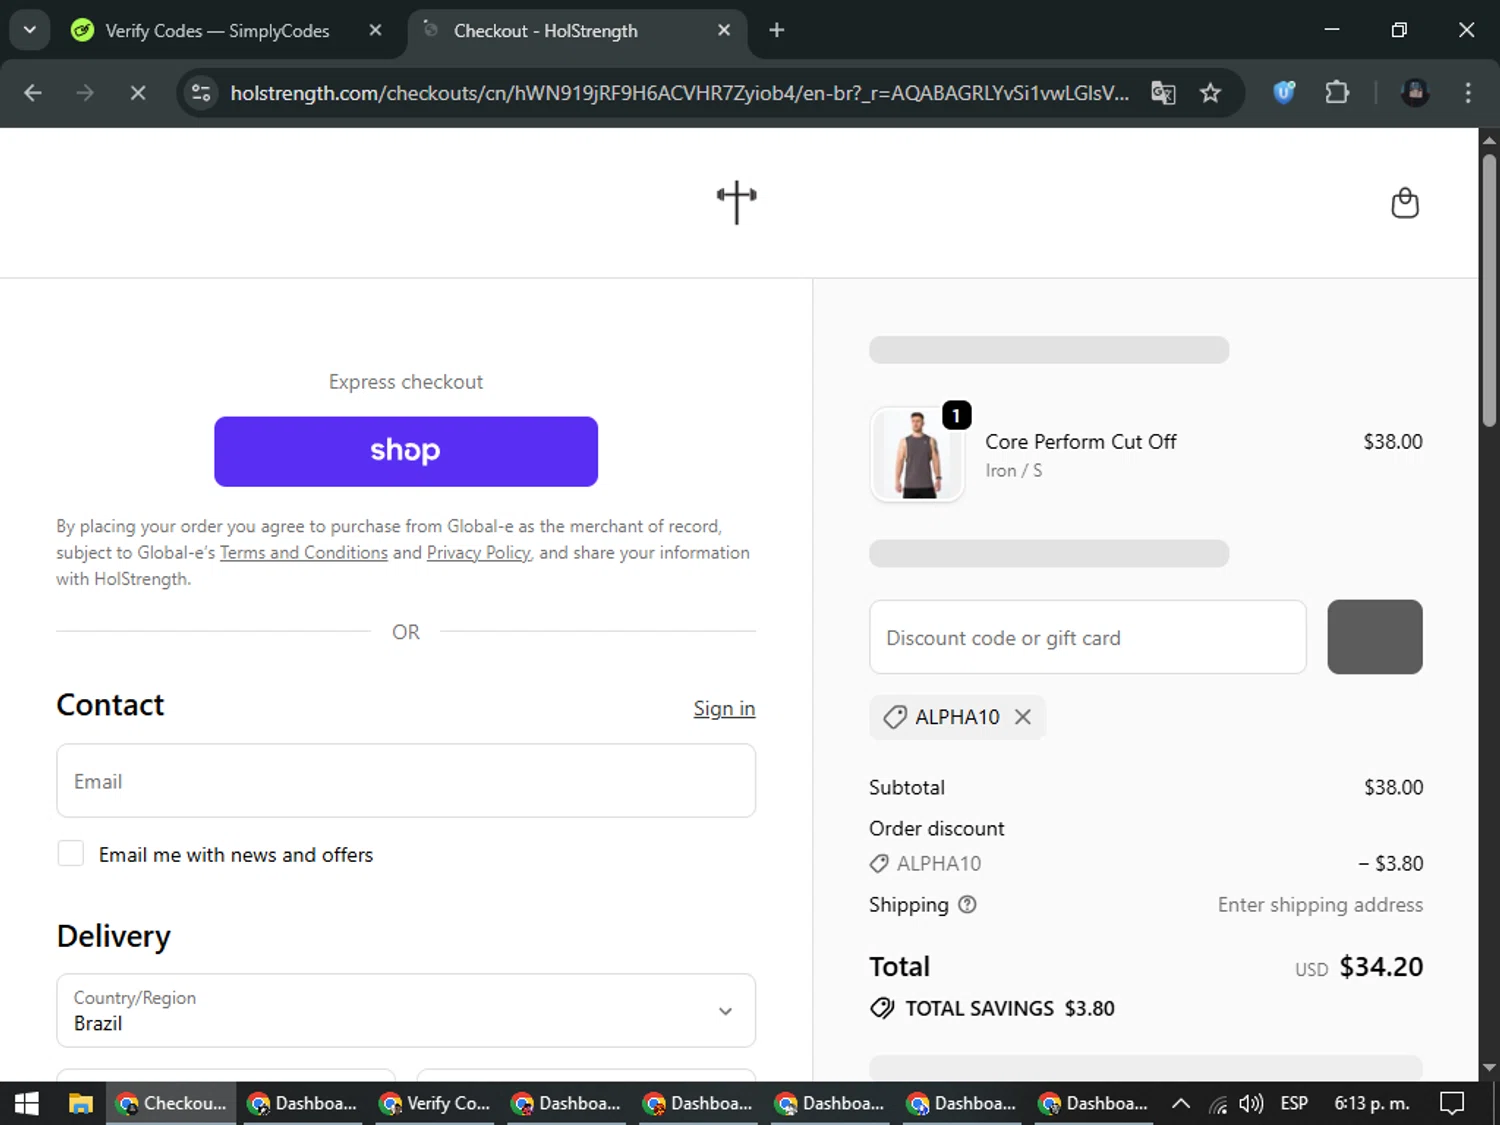Switch to Verify Codes — SimplyCodes tab

(216, 31)
